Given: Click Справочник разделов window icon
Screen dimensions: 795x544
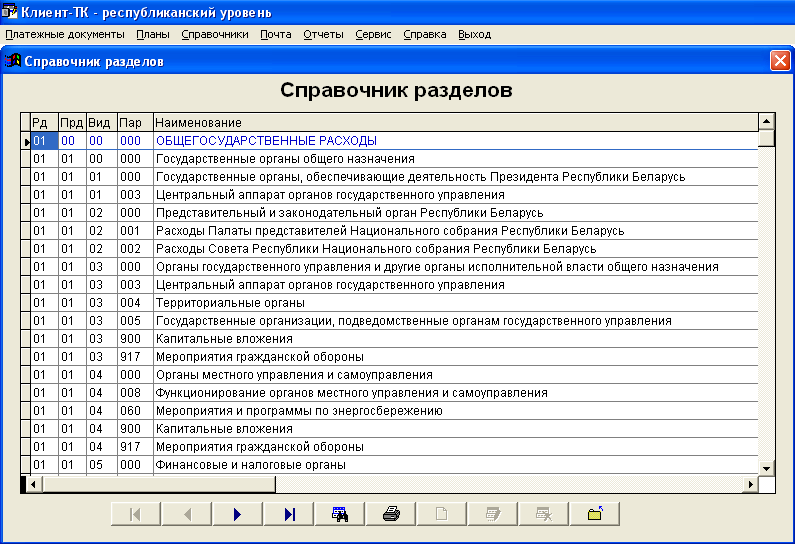Looking at the screenshot, I should click(x=13, y=61).
